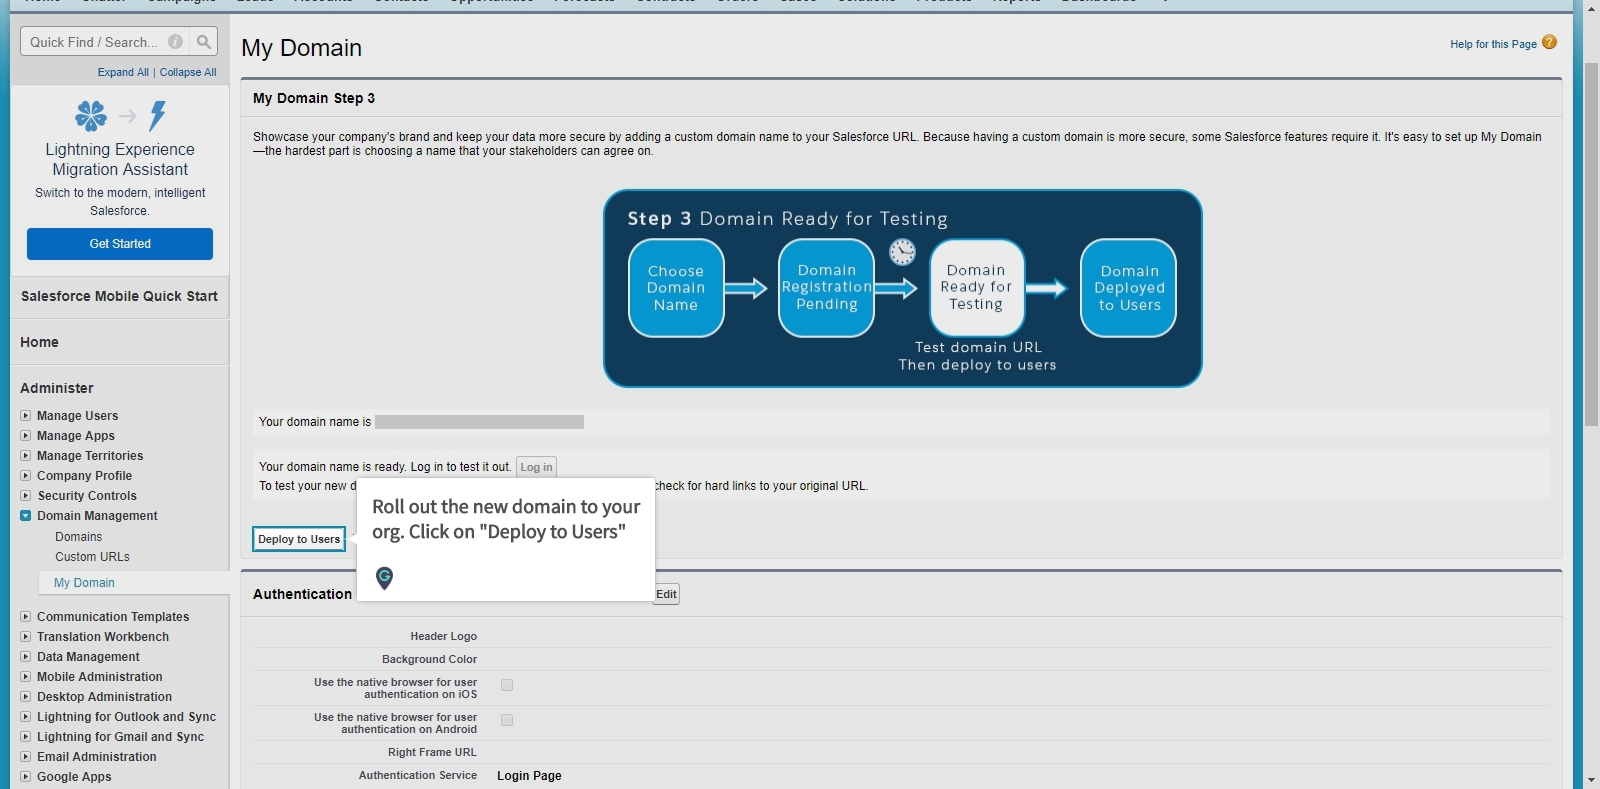Expand the Data Management section
Viewport: 1600px width, 789px height.
tap(26, 656)
